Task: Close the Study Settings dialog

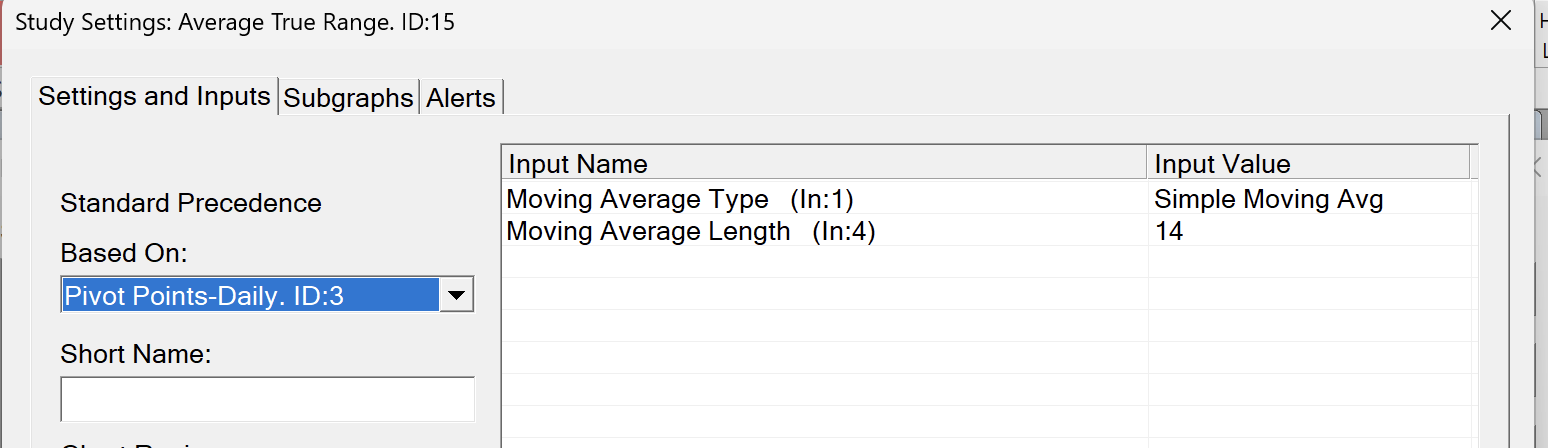Action: pyautogui.click(x=1500, y=21)
